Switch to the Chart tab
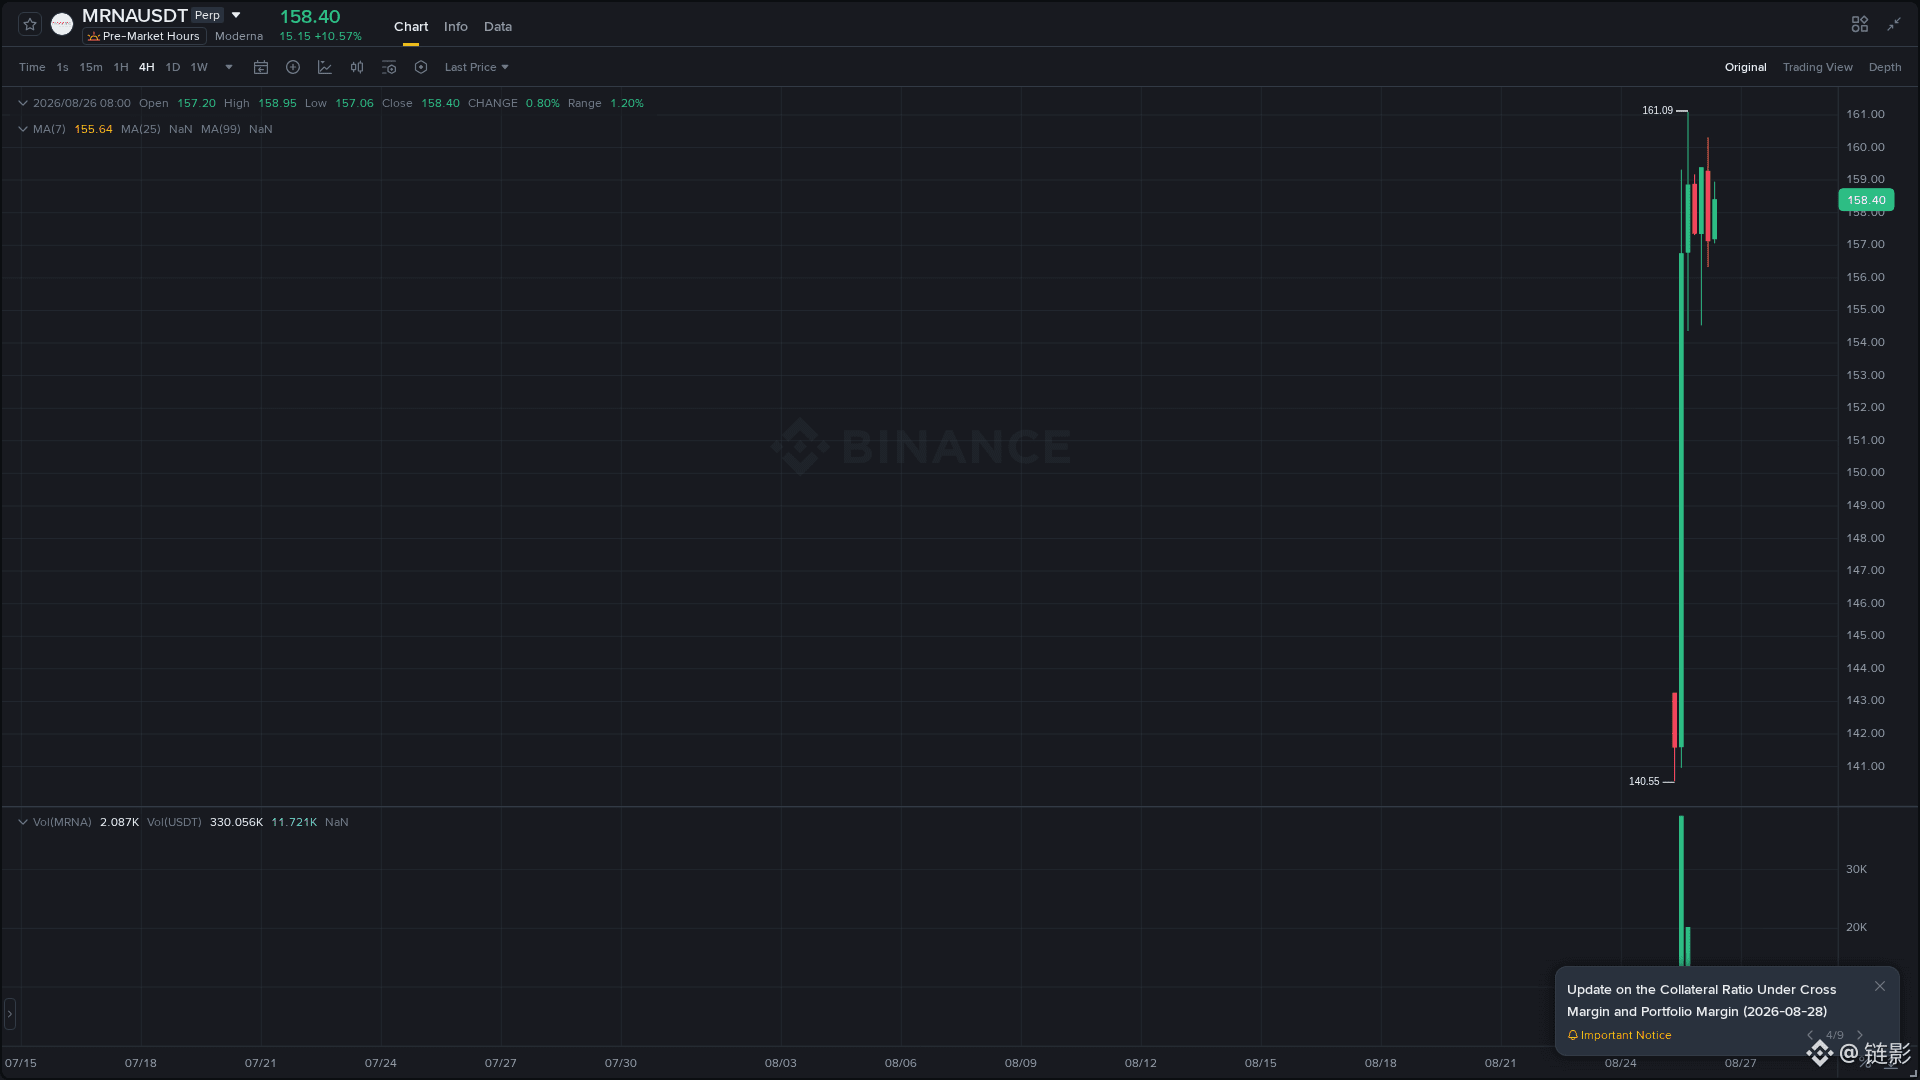 [411, 27]
